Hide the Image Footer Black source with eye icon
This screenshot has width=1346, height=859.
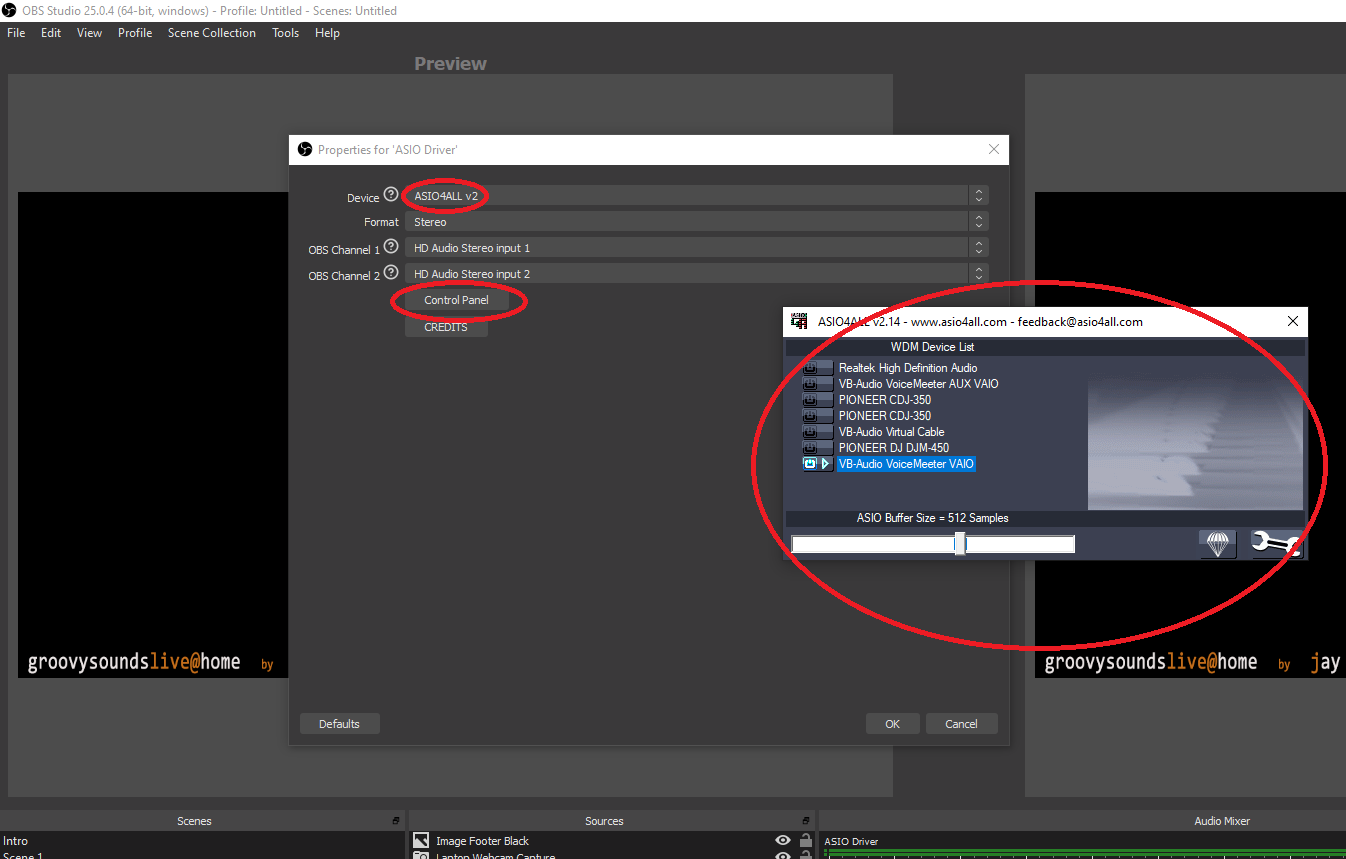[x=783, y=841]
